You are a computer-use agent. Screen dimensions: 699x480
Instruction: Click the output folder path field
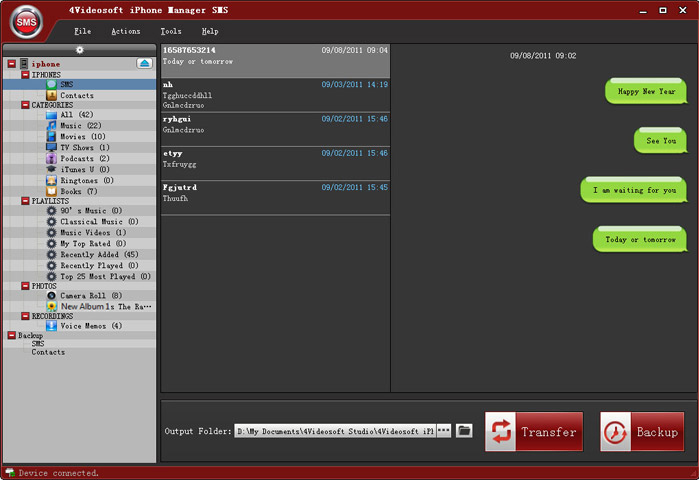coord(335,431)
